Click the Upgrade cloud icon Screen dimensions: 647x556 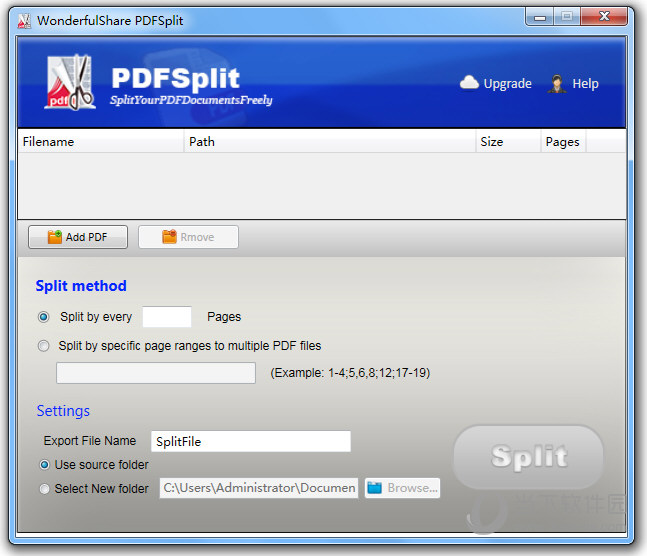(x=469, y=83)
